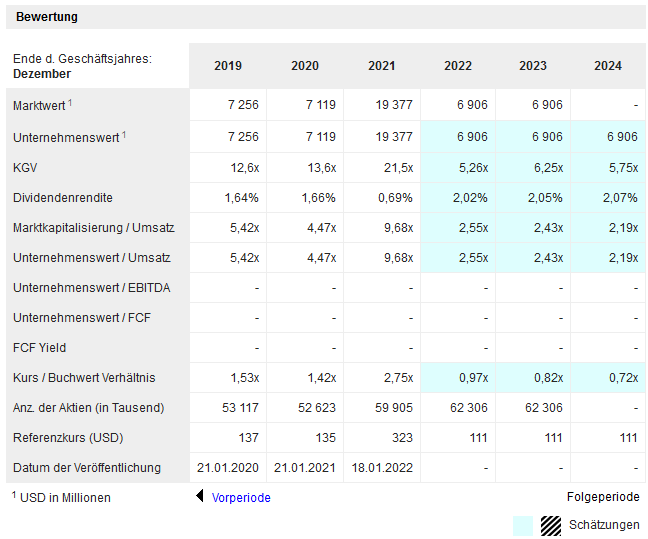
Task: Click the hatched Schätzungen legend icon
Action: pyautogui.click(x=551, y=525)
